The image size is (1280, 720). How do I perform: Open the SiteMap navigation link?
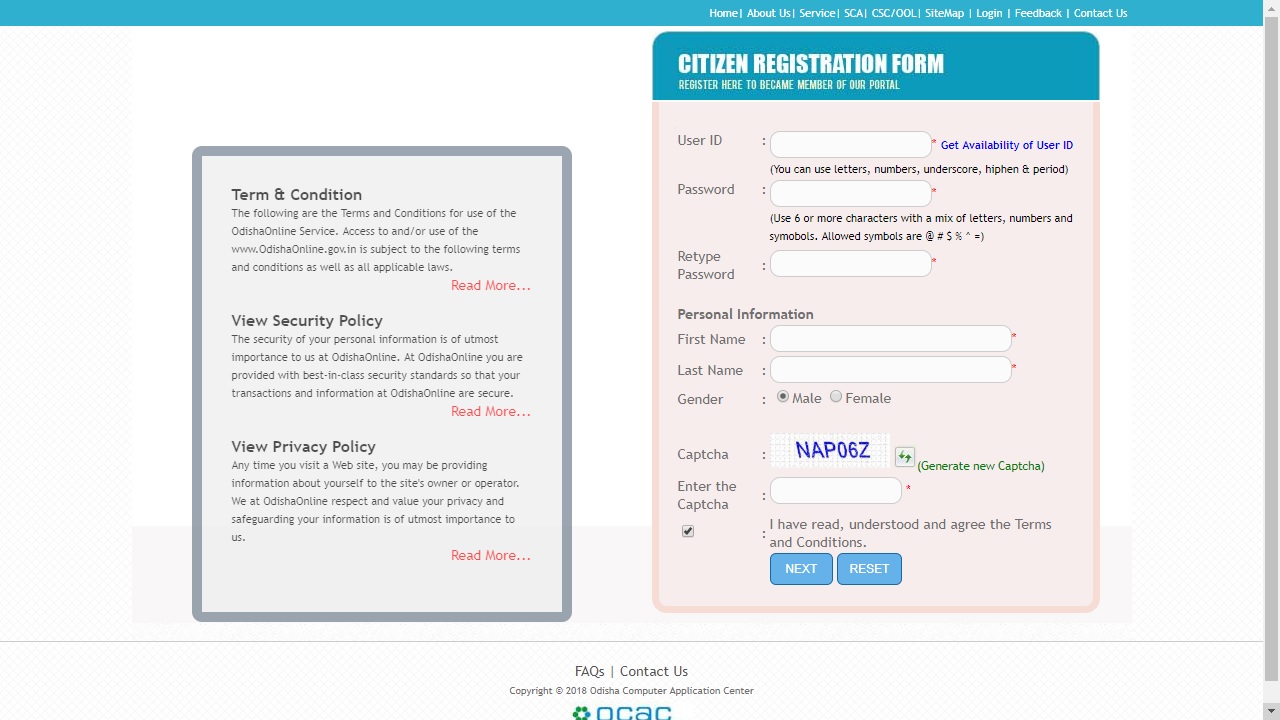pos(944,13)
